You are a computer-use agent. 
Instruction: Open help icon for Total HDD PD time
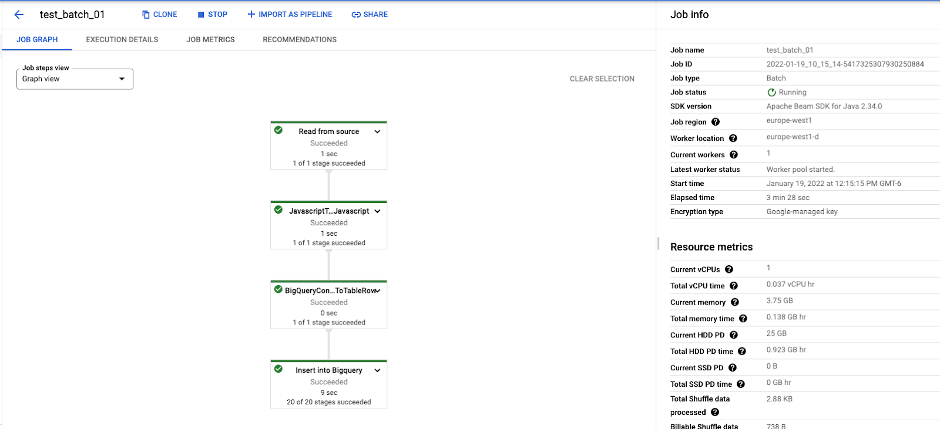pyautogui.click(x=741, y=352)
